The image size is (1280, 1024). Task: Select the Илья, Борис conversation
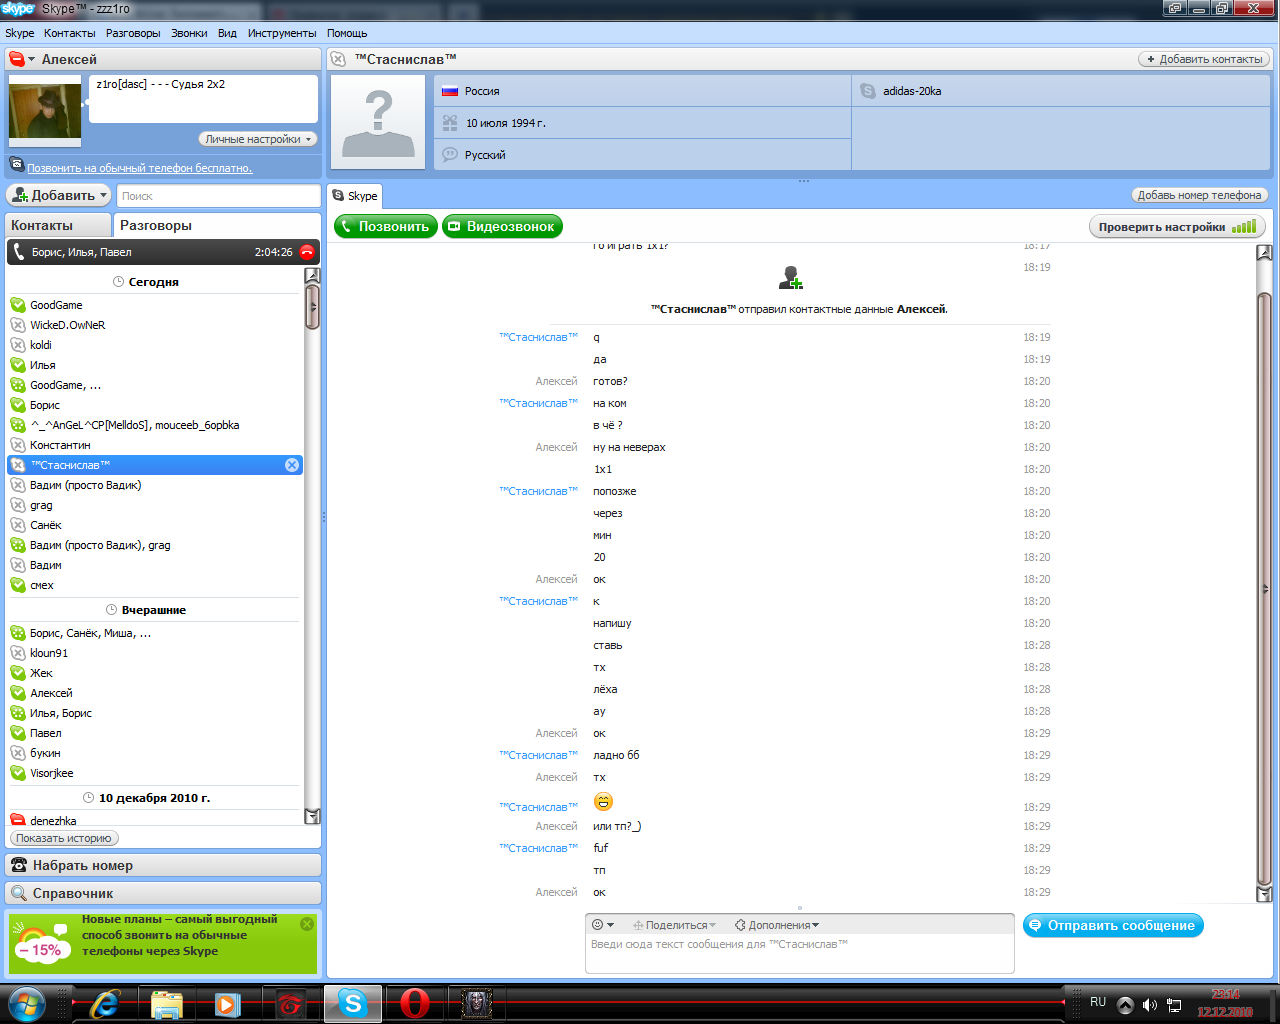click(x=155, y=713)
